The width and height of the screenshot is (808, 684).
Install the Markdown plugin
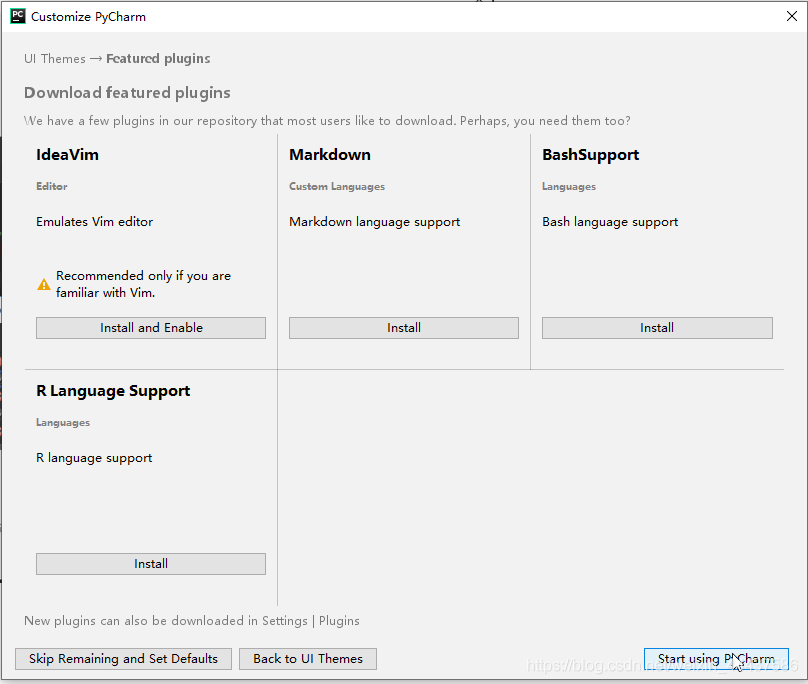click(403, 328)
